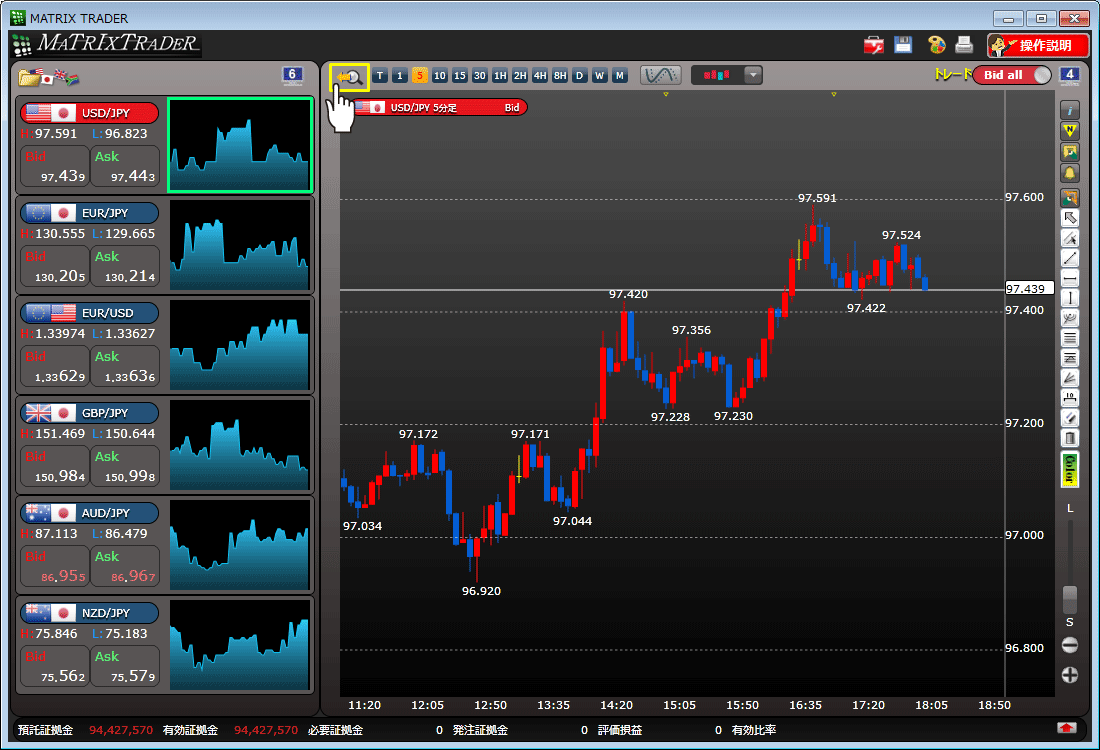Select the price label measure tool
1100x750 pixels.
pyautogui.click(x=1070, y=399)
